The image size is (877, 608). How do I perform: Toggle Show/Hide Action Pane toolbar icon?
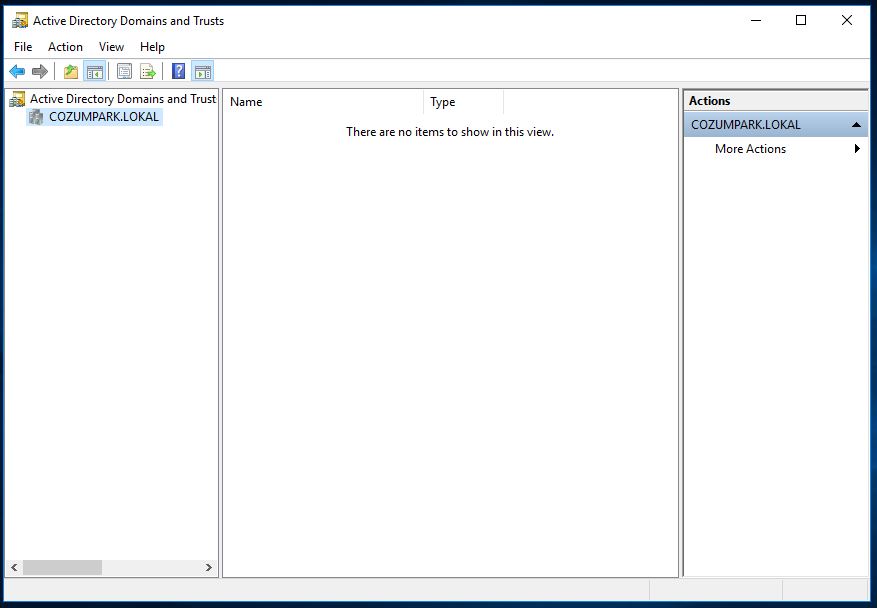tap(202, 71)
